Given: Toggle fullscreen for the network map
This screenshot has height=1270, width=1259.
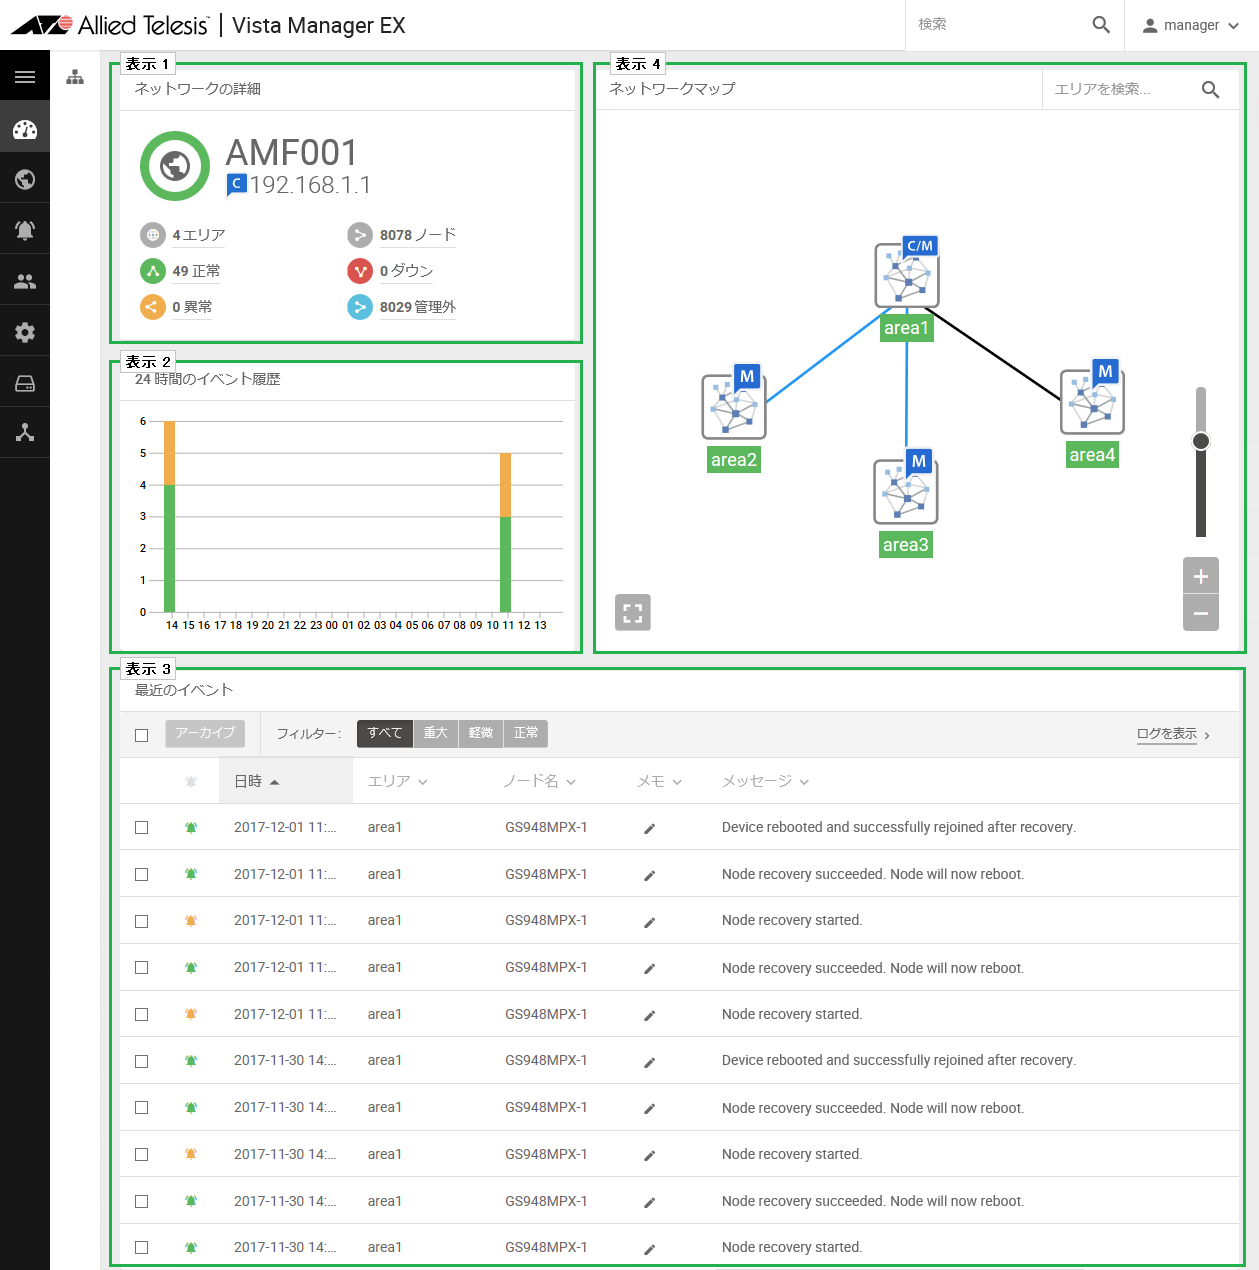Looking at the screenshot, I should click(632, 613).
